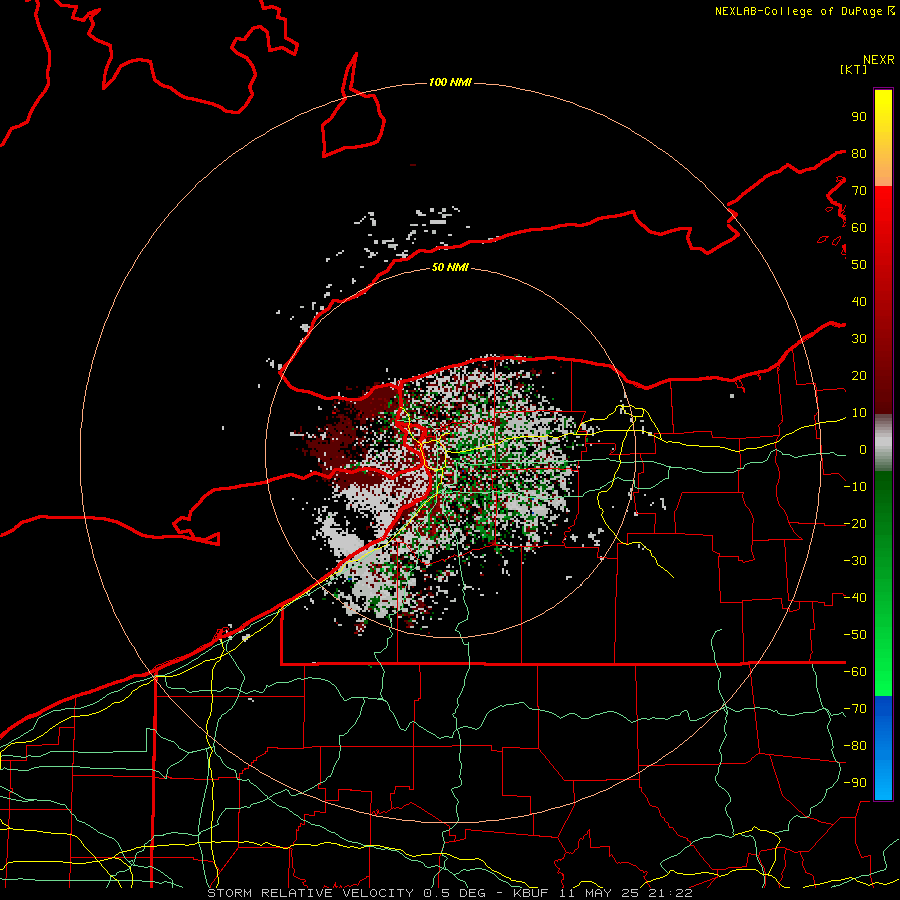
Task: Click the 0 scale label
Action: tap(863, 449)
